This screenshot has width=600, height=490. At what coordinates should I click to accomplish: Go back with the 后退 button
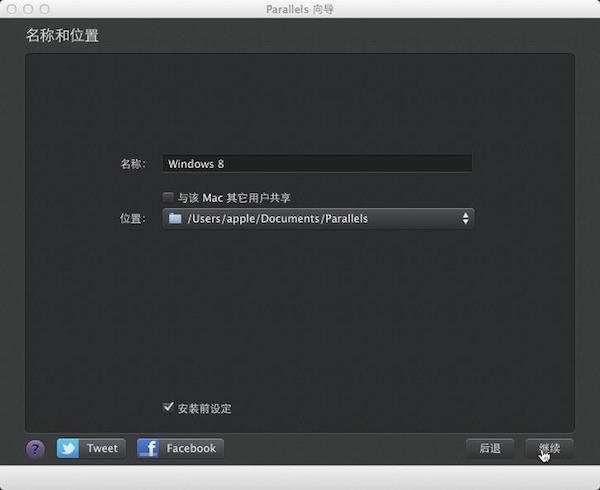(490, 448)
